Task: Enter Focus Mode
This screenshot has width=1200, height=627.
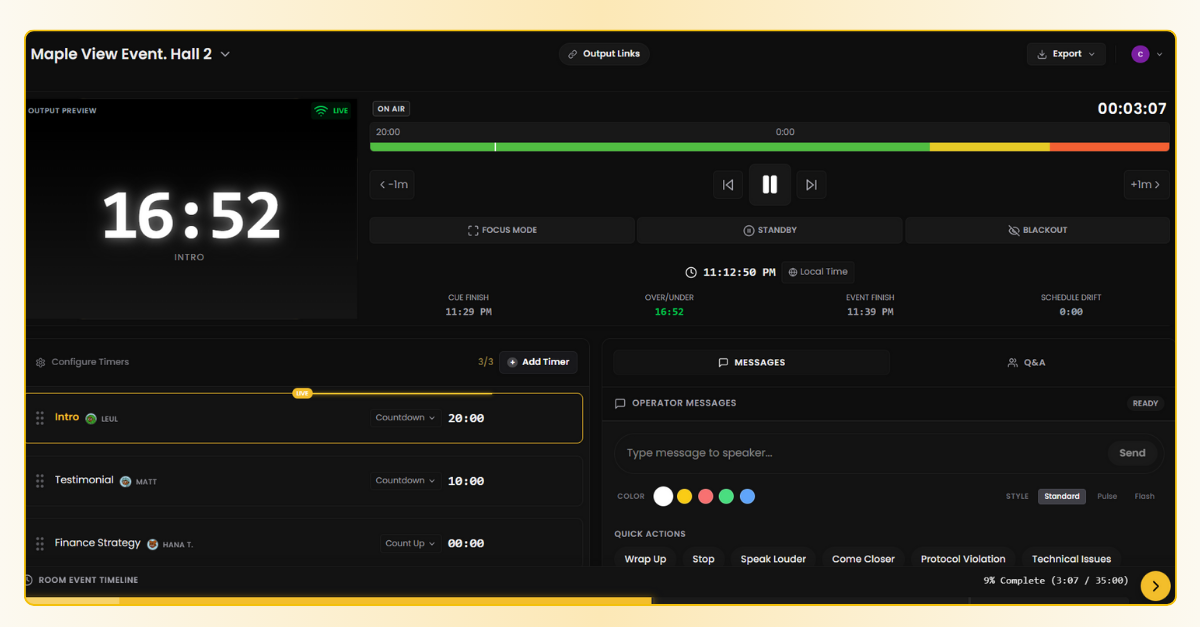Action: 501,230
